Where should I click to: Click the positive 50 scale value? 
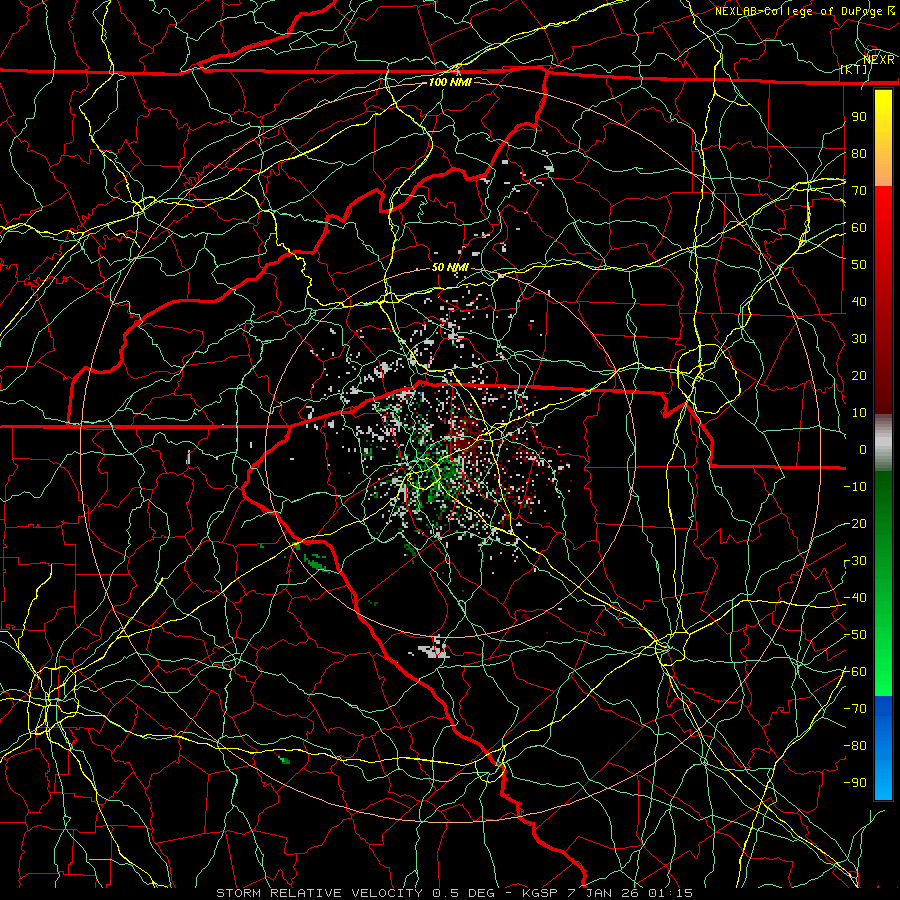[859, 265]
